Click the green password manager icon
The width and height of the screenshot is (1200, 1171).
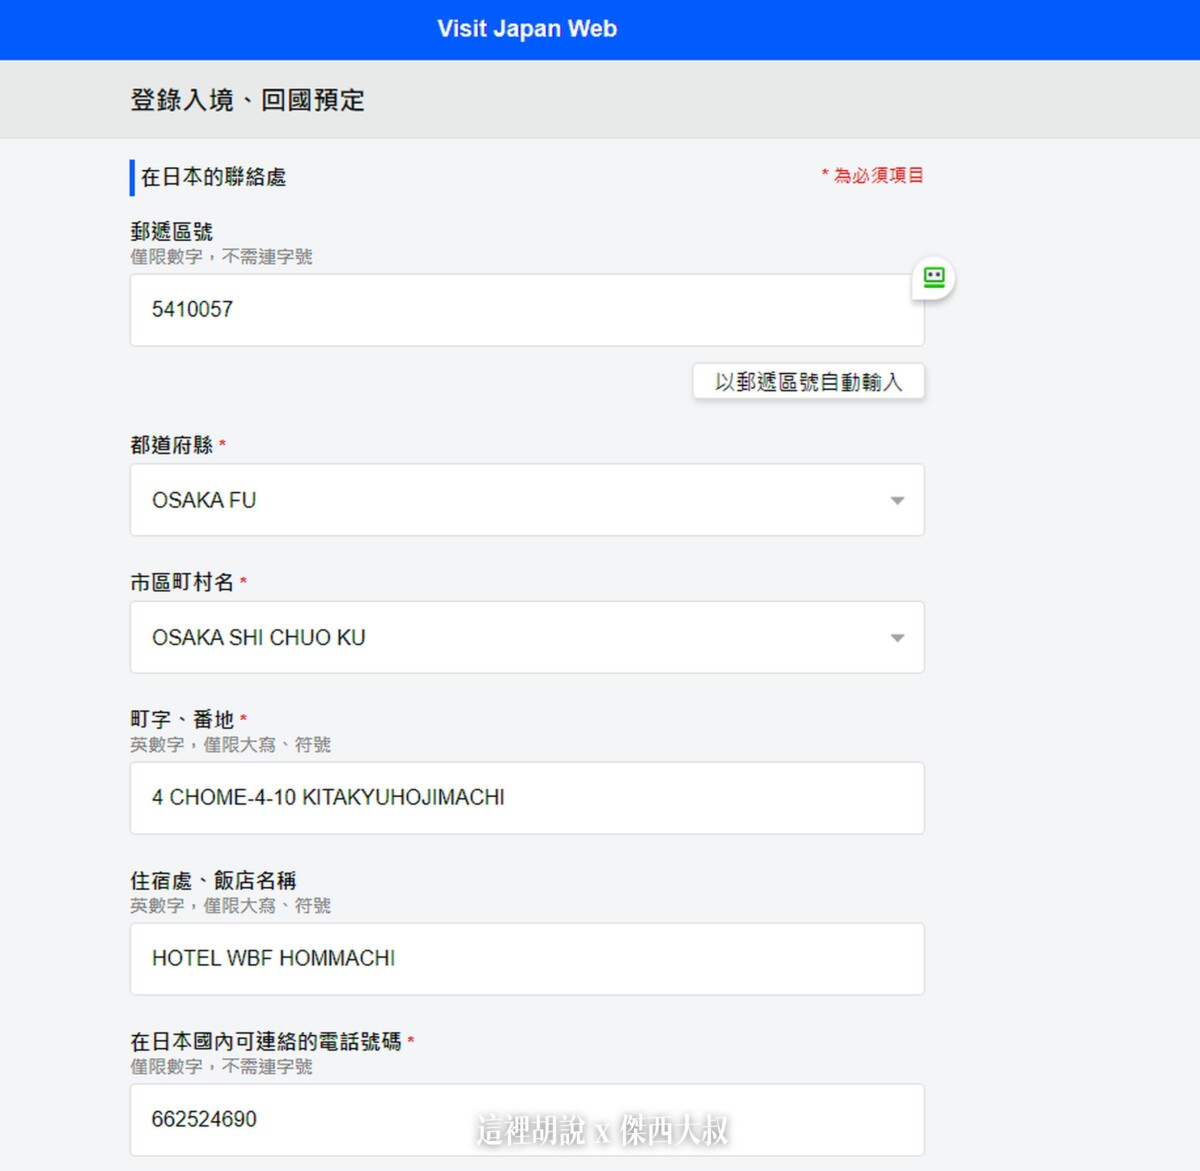pos(934,277)
